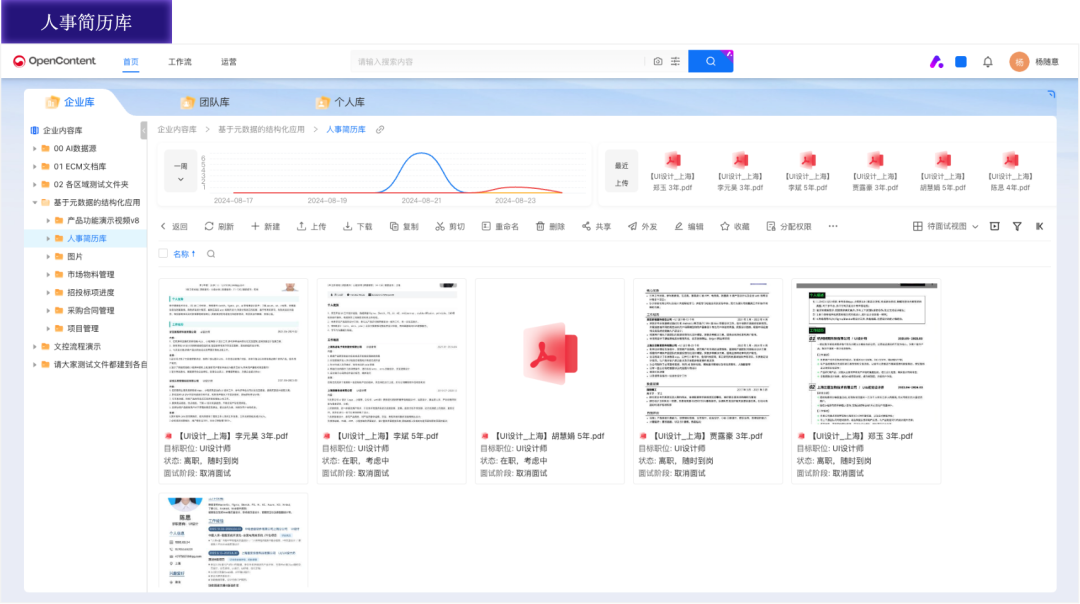The height and width of the screenshot is (604, 1080).
Task: Click the 上传 upload toolbar button
Action: 311,226
